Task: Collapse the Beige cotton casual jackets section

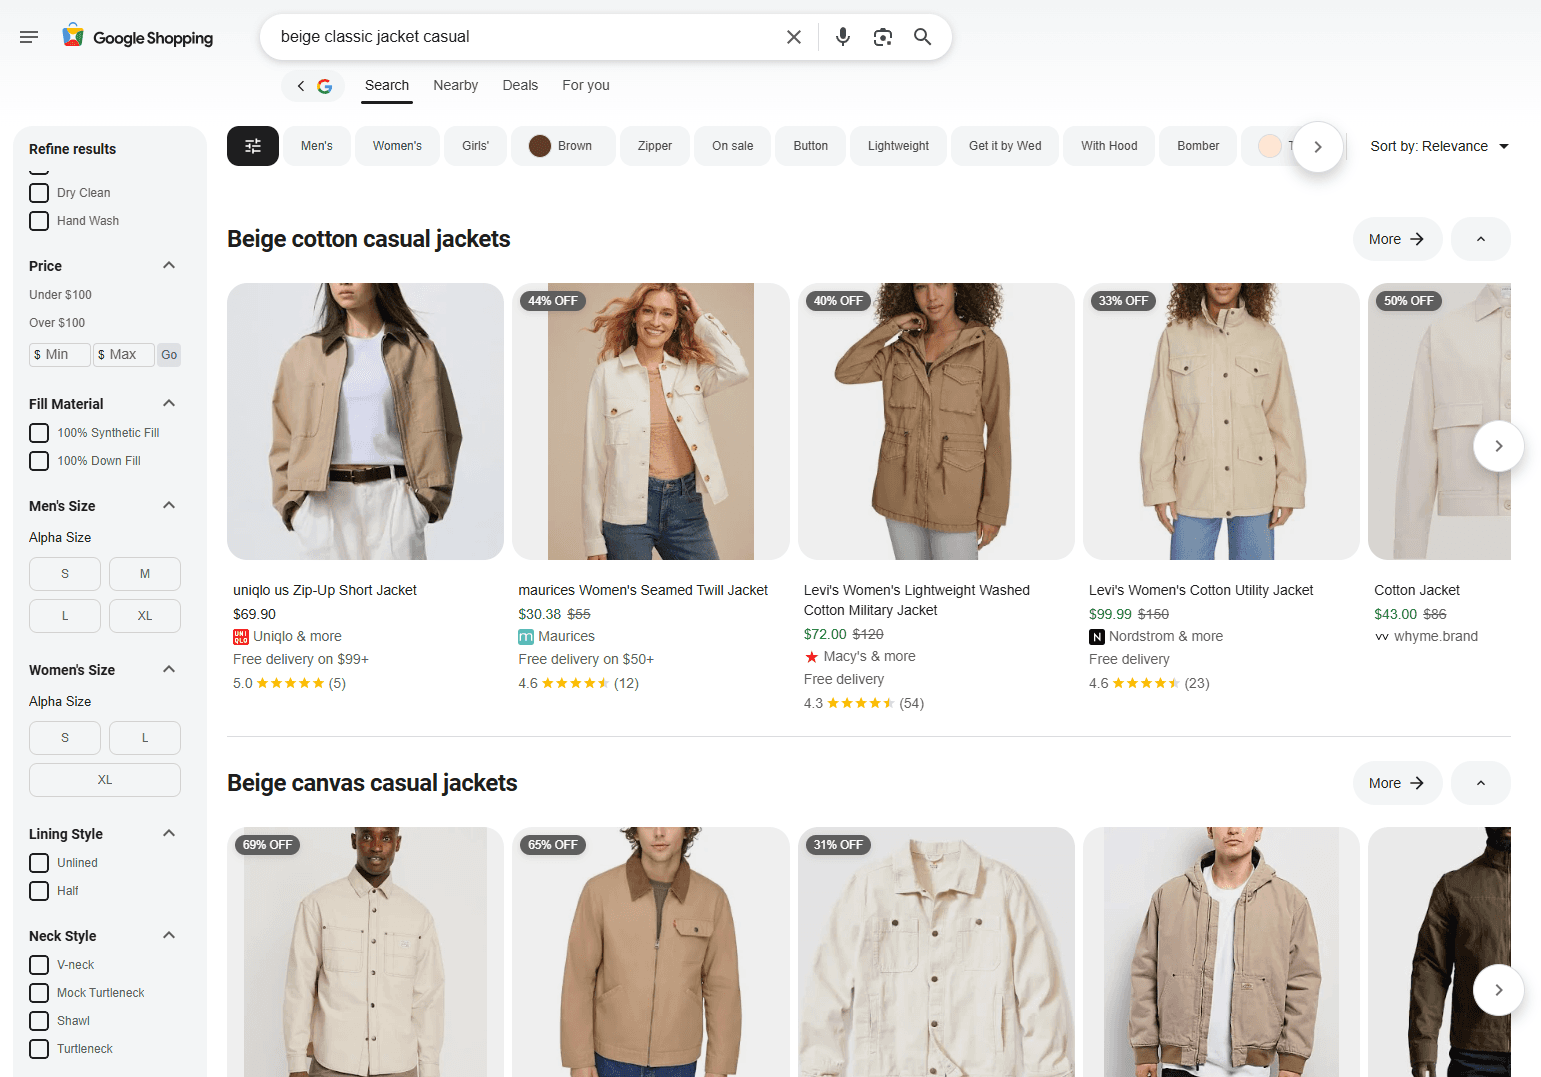Action: tap(1481, 239)
